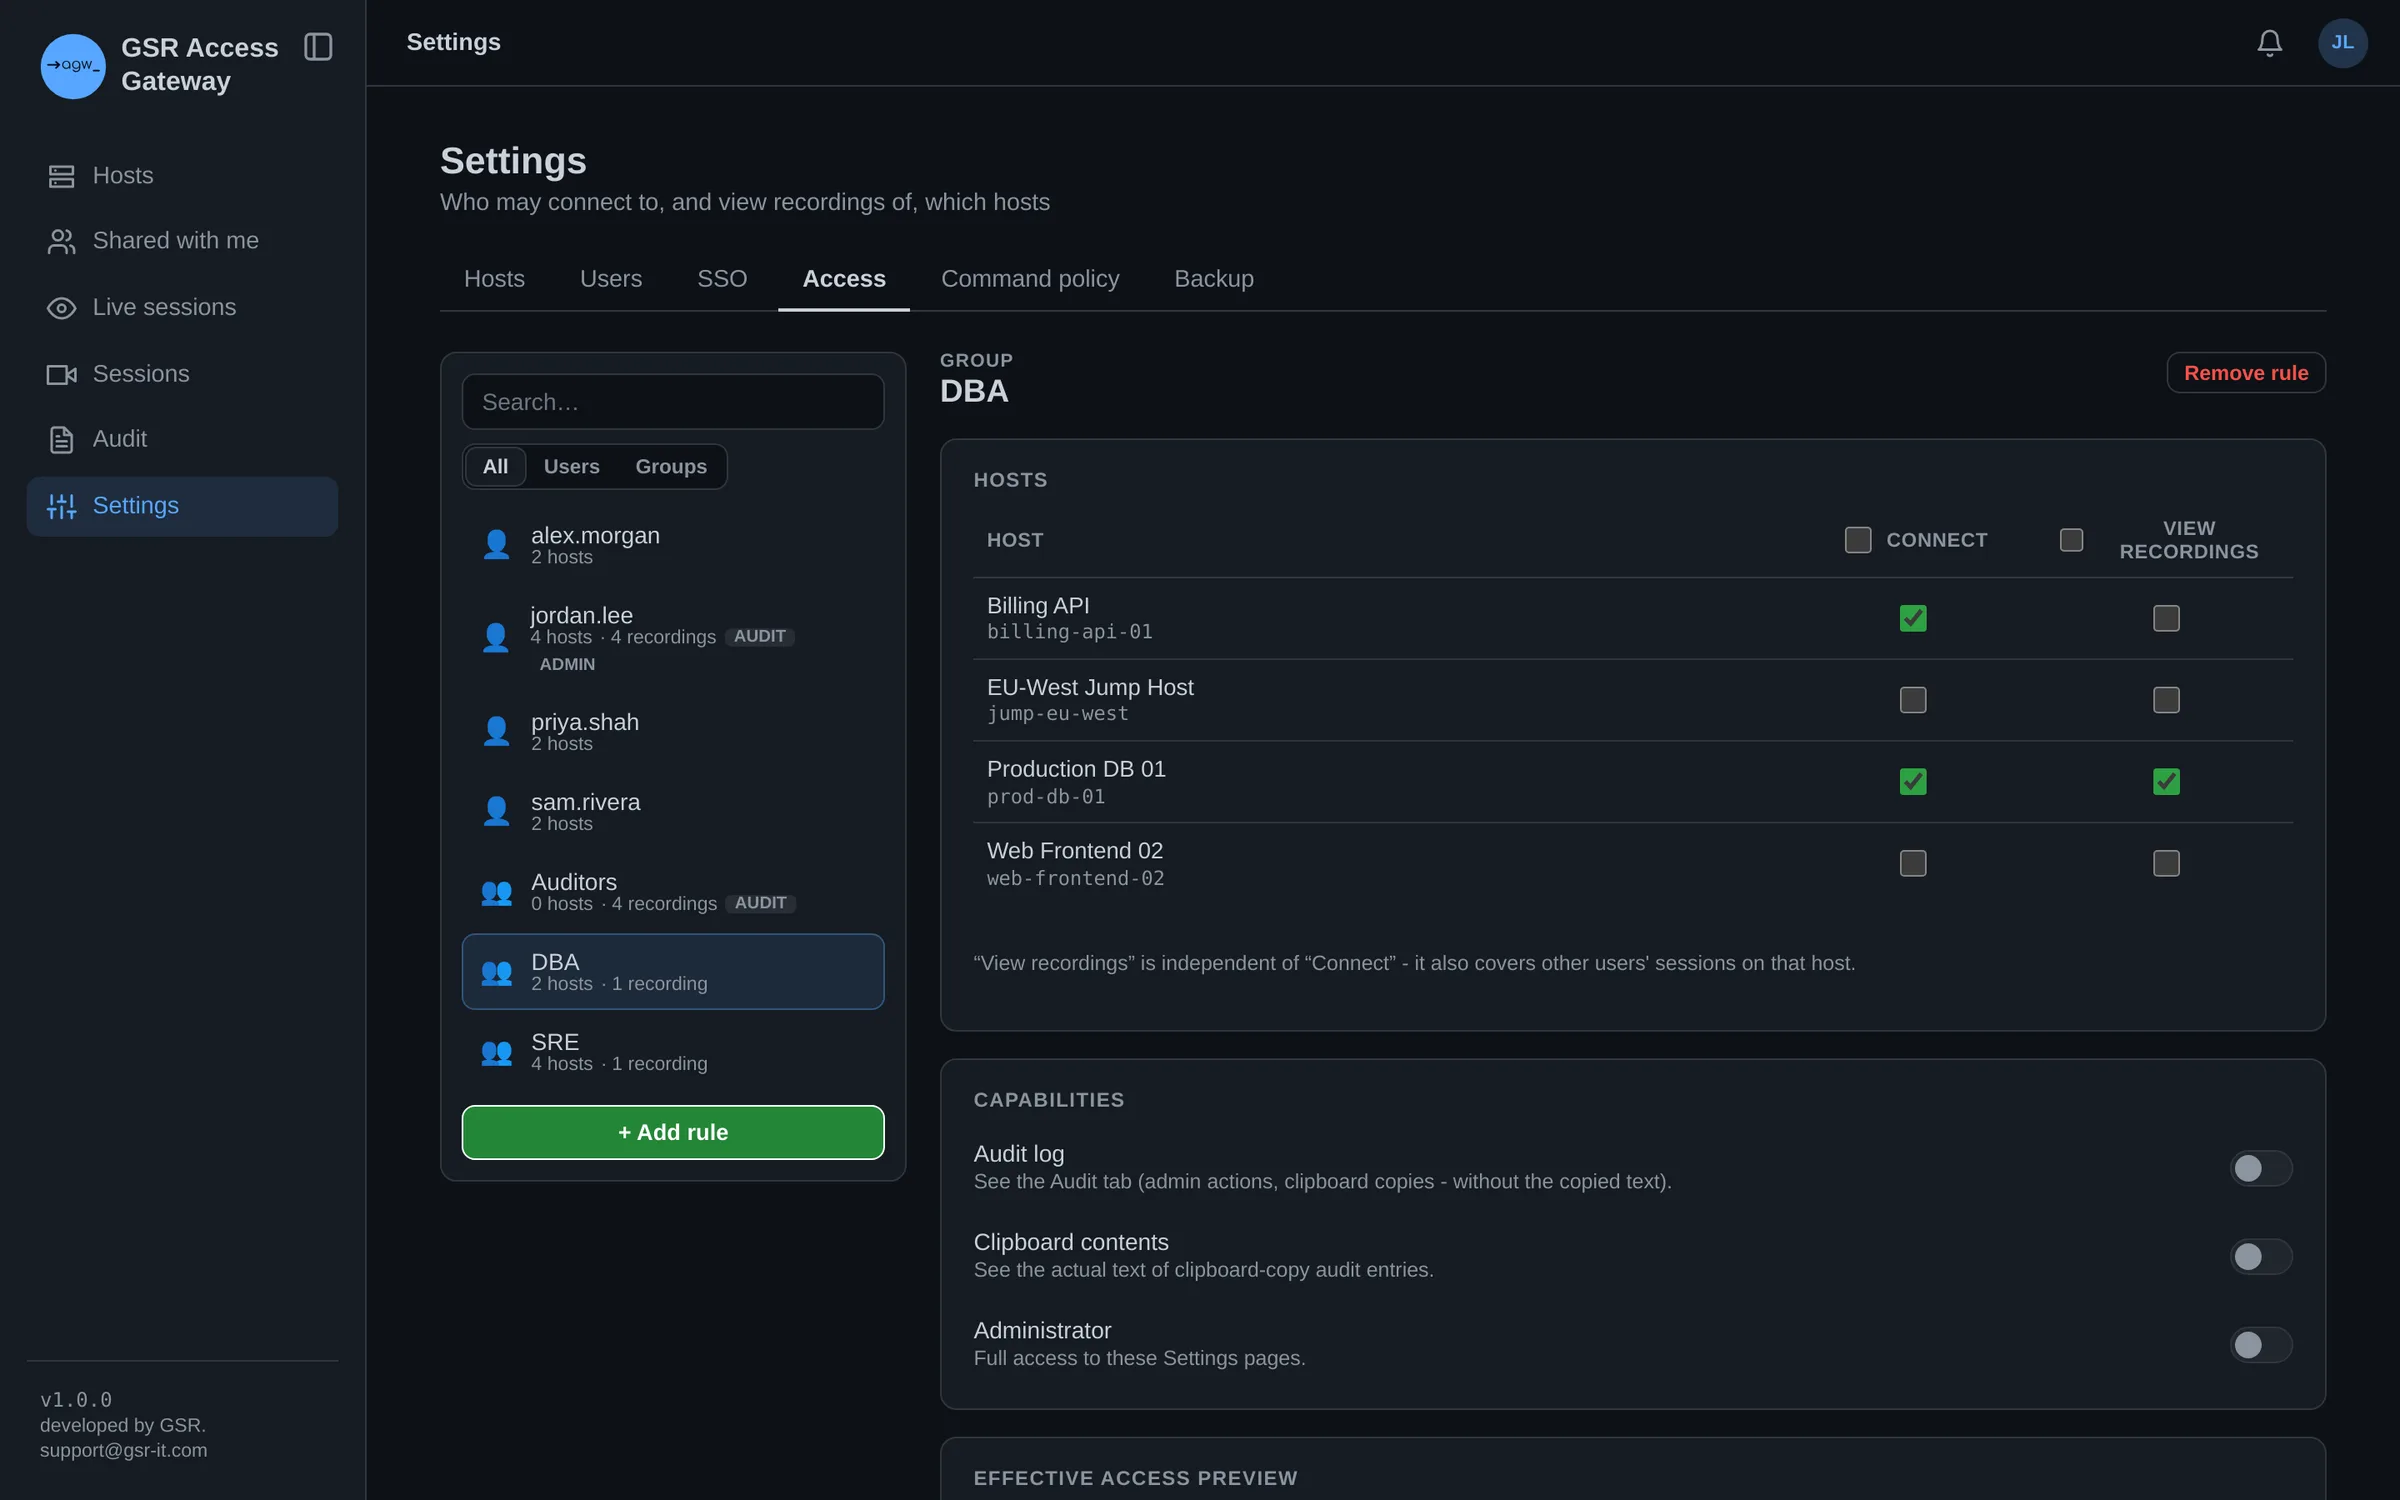This screenshot has height=1500, width=2400.
Task: Open Shared with me page
Action: click(182, 241)
